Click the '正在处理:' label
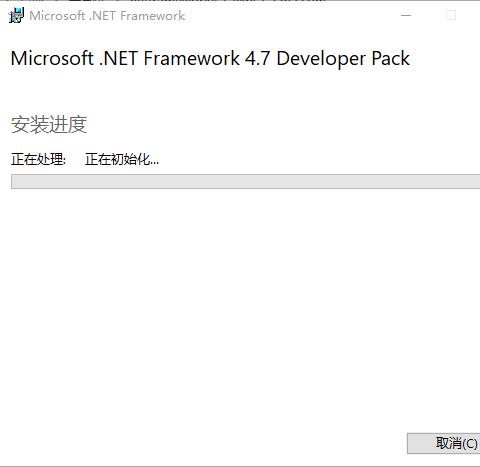Screen dimensions: 480x467 pyautogui.click(x=38, y=159)
